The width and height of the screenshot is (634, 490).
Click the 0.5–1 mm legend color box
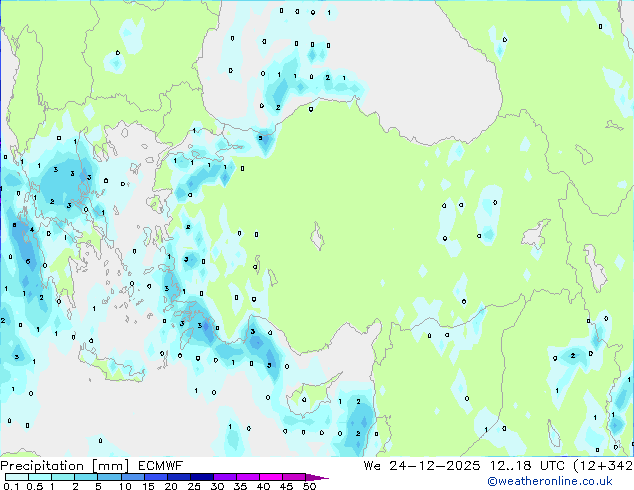tap(40, 477)
